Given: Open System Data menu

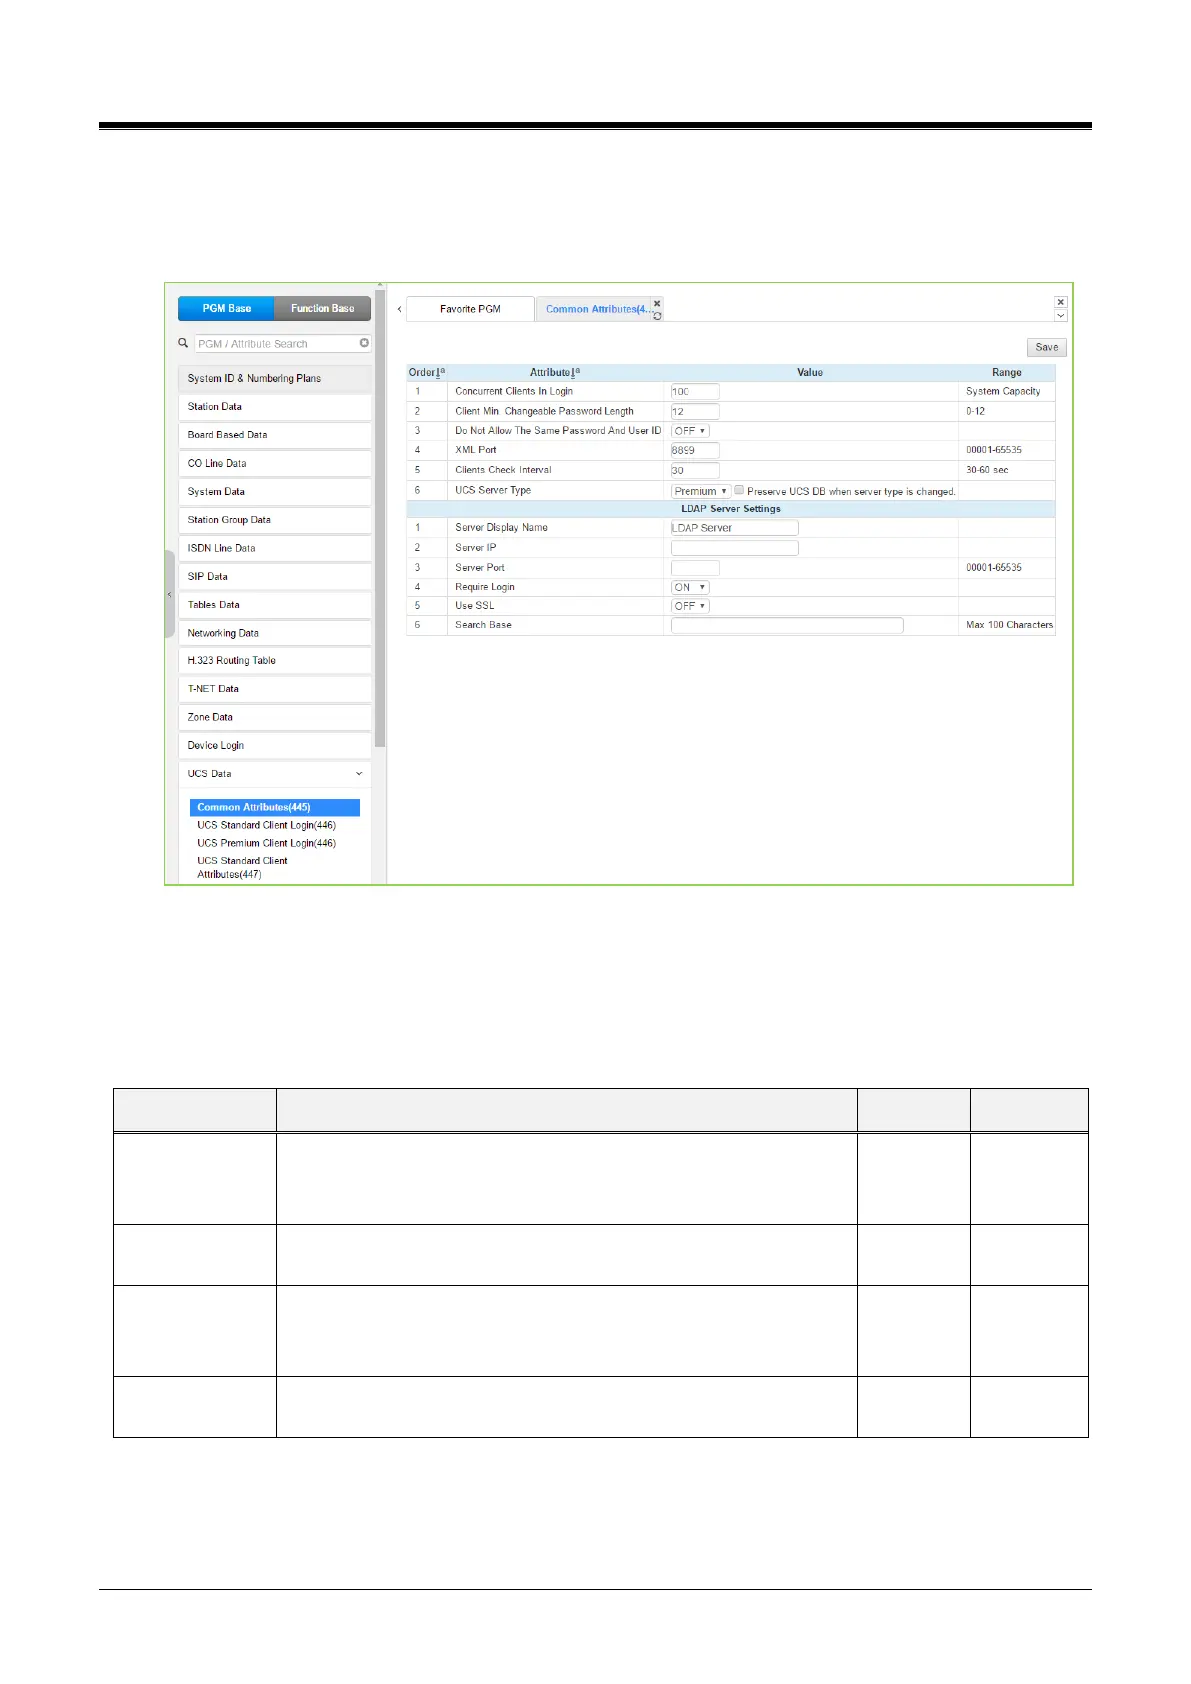Looking at the screenshot, I should click(x=274, y=492).
